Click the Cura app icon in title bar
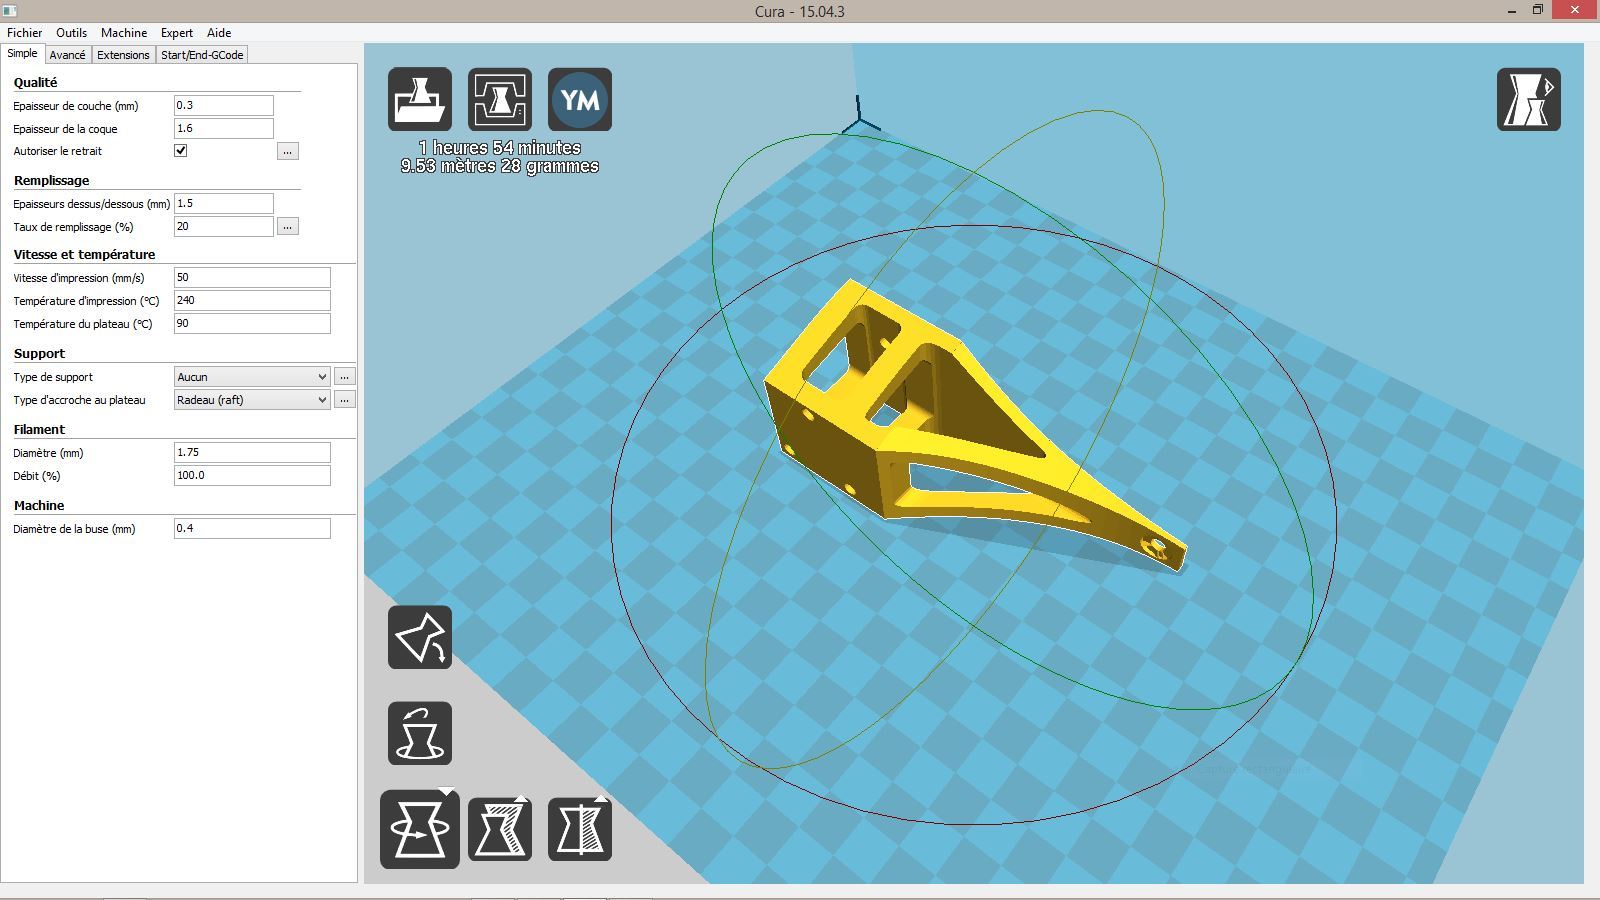 point(10,10)
